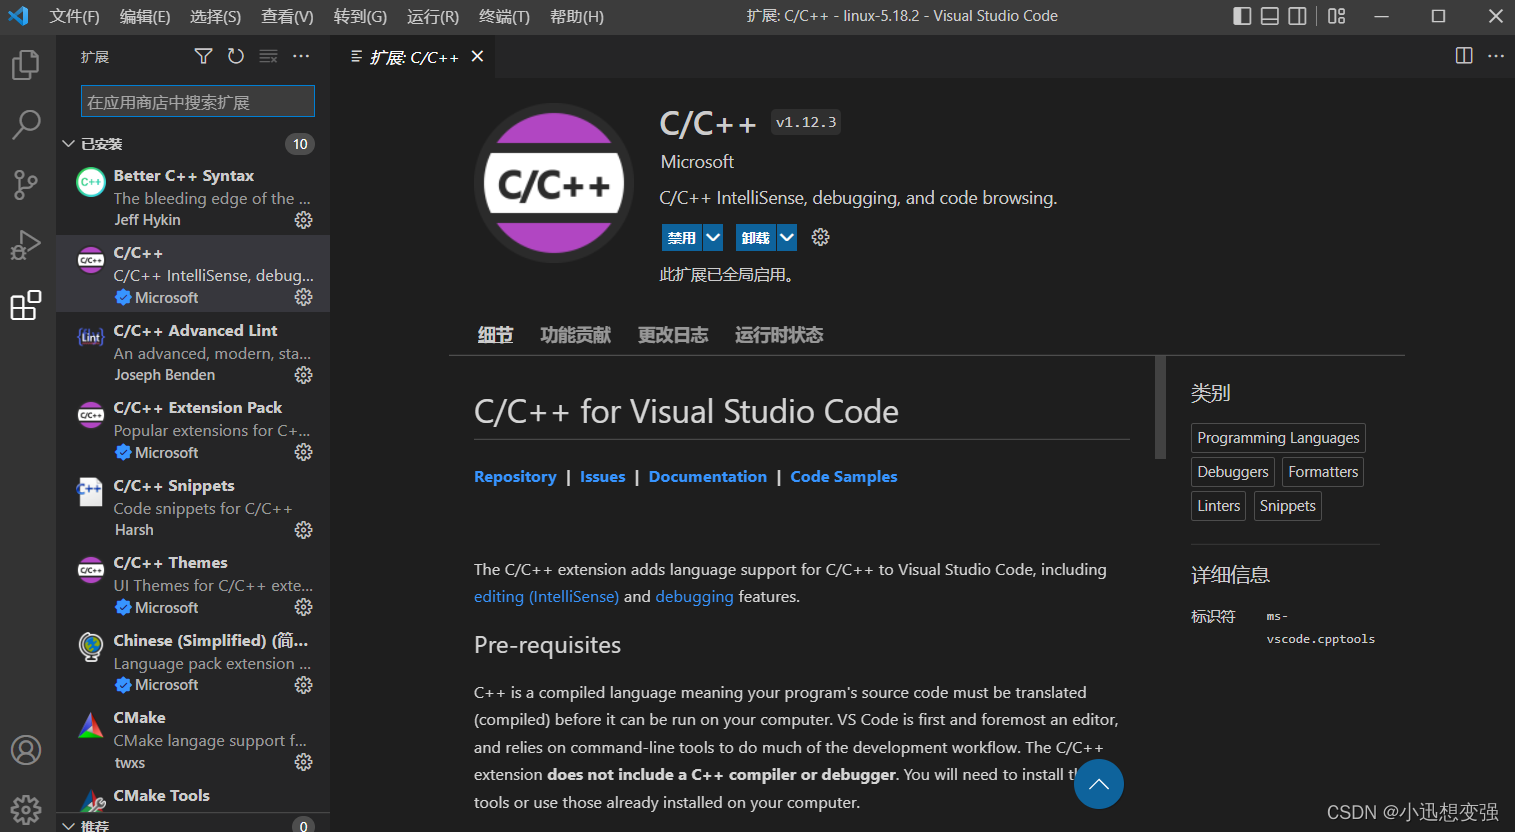Screen dimensions: 1515x832
Task: Open the Repository link
Action: pos(515,476)
